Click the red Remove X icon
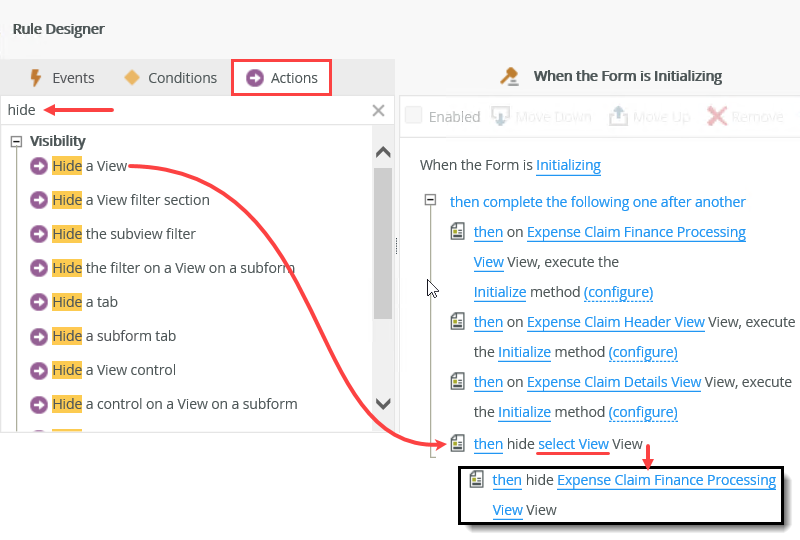800x540 pixels. [717, 117]
